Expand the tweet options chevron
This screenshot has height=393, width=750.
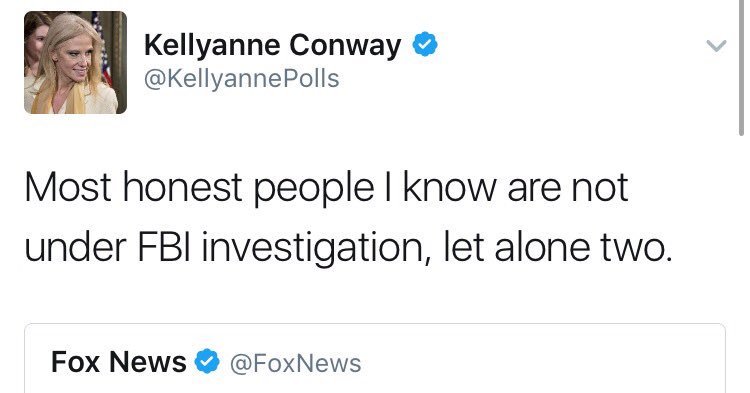click(716, 45)
